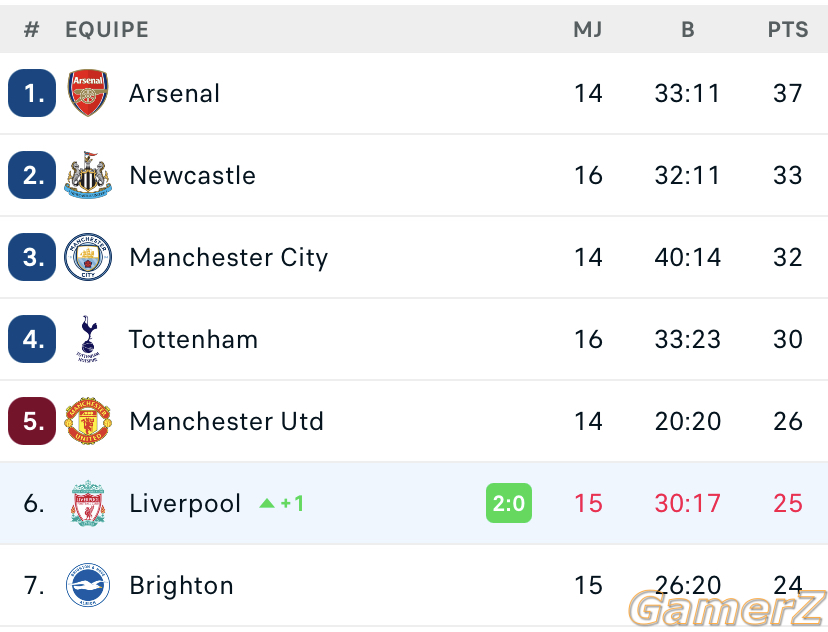Click the Brighton seagull badge
The width and height of the screenshot is (828, 632).
pyautogui.click(x=88, y=585)
